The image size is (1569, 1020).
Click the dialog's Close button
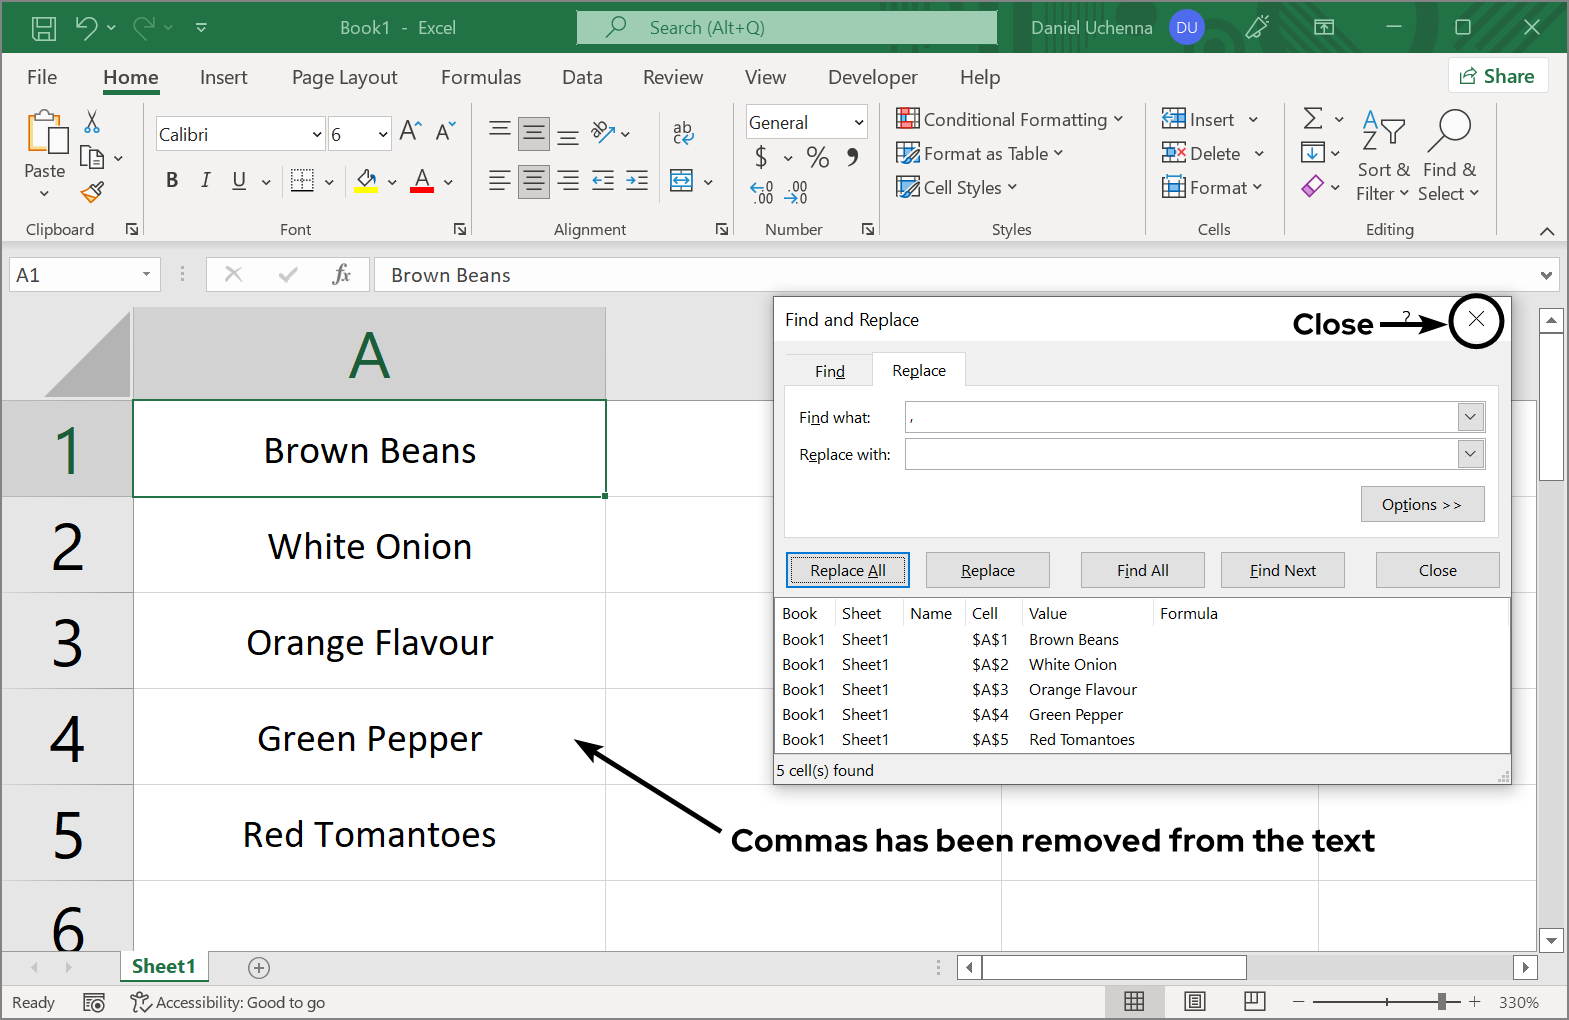point(1437,570)
